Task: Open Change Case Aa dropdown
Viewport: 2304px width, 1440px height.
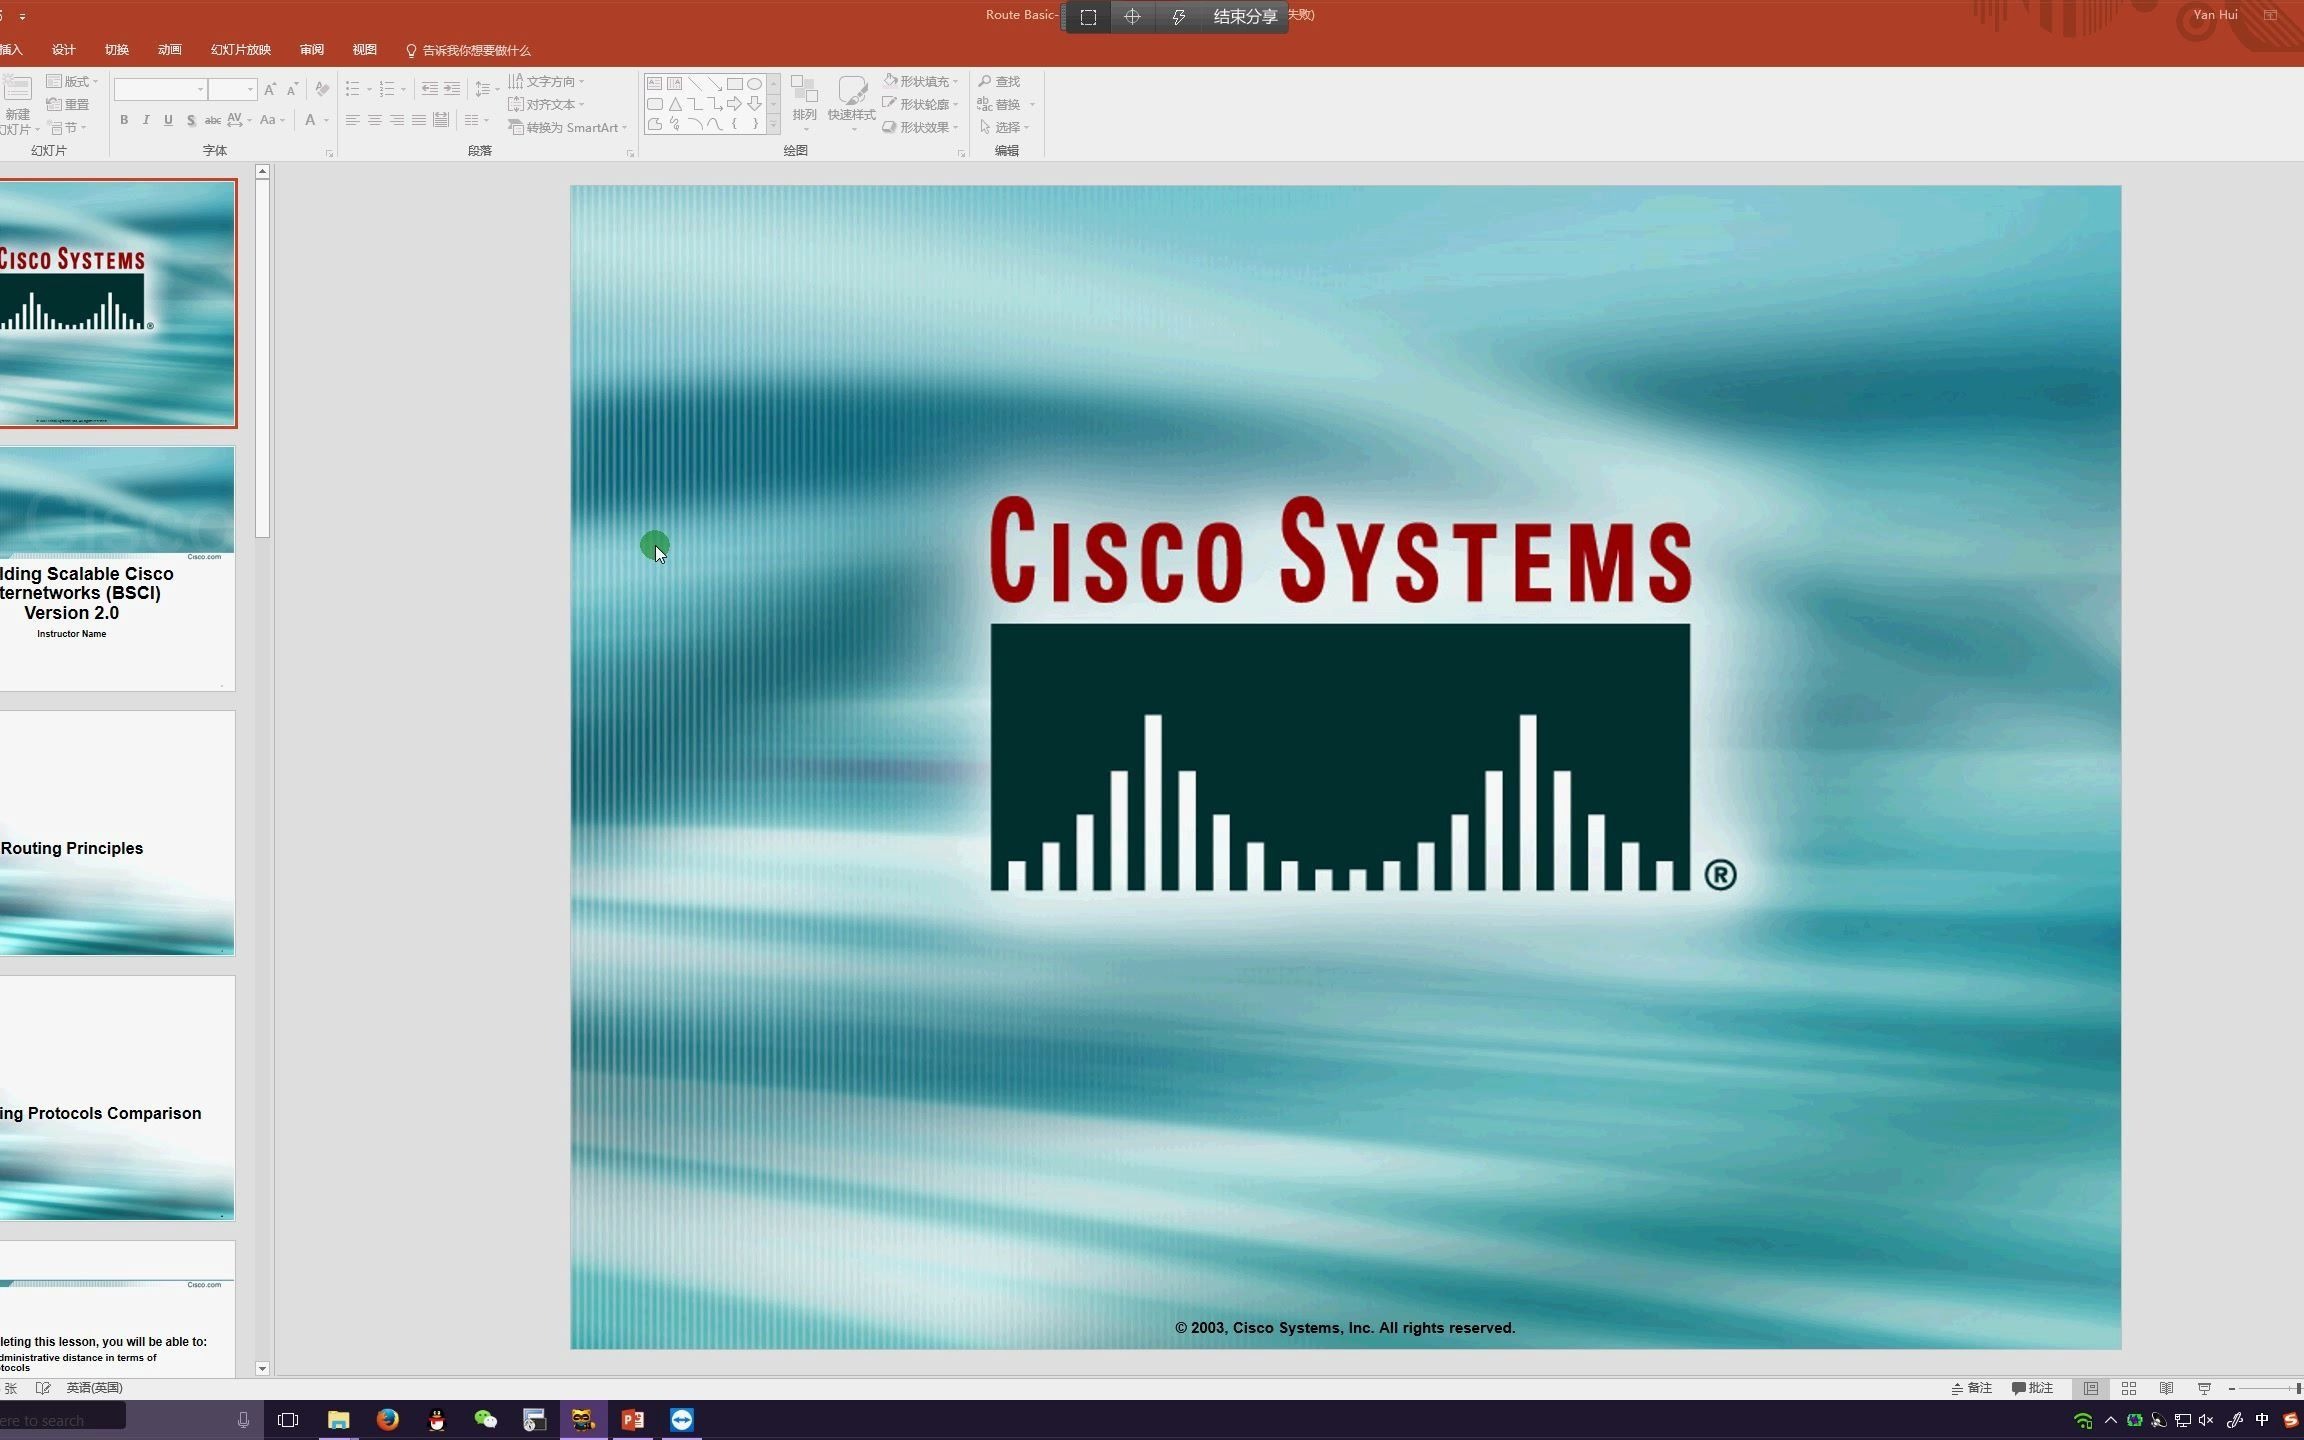Action: click(x=272, y=120)
